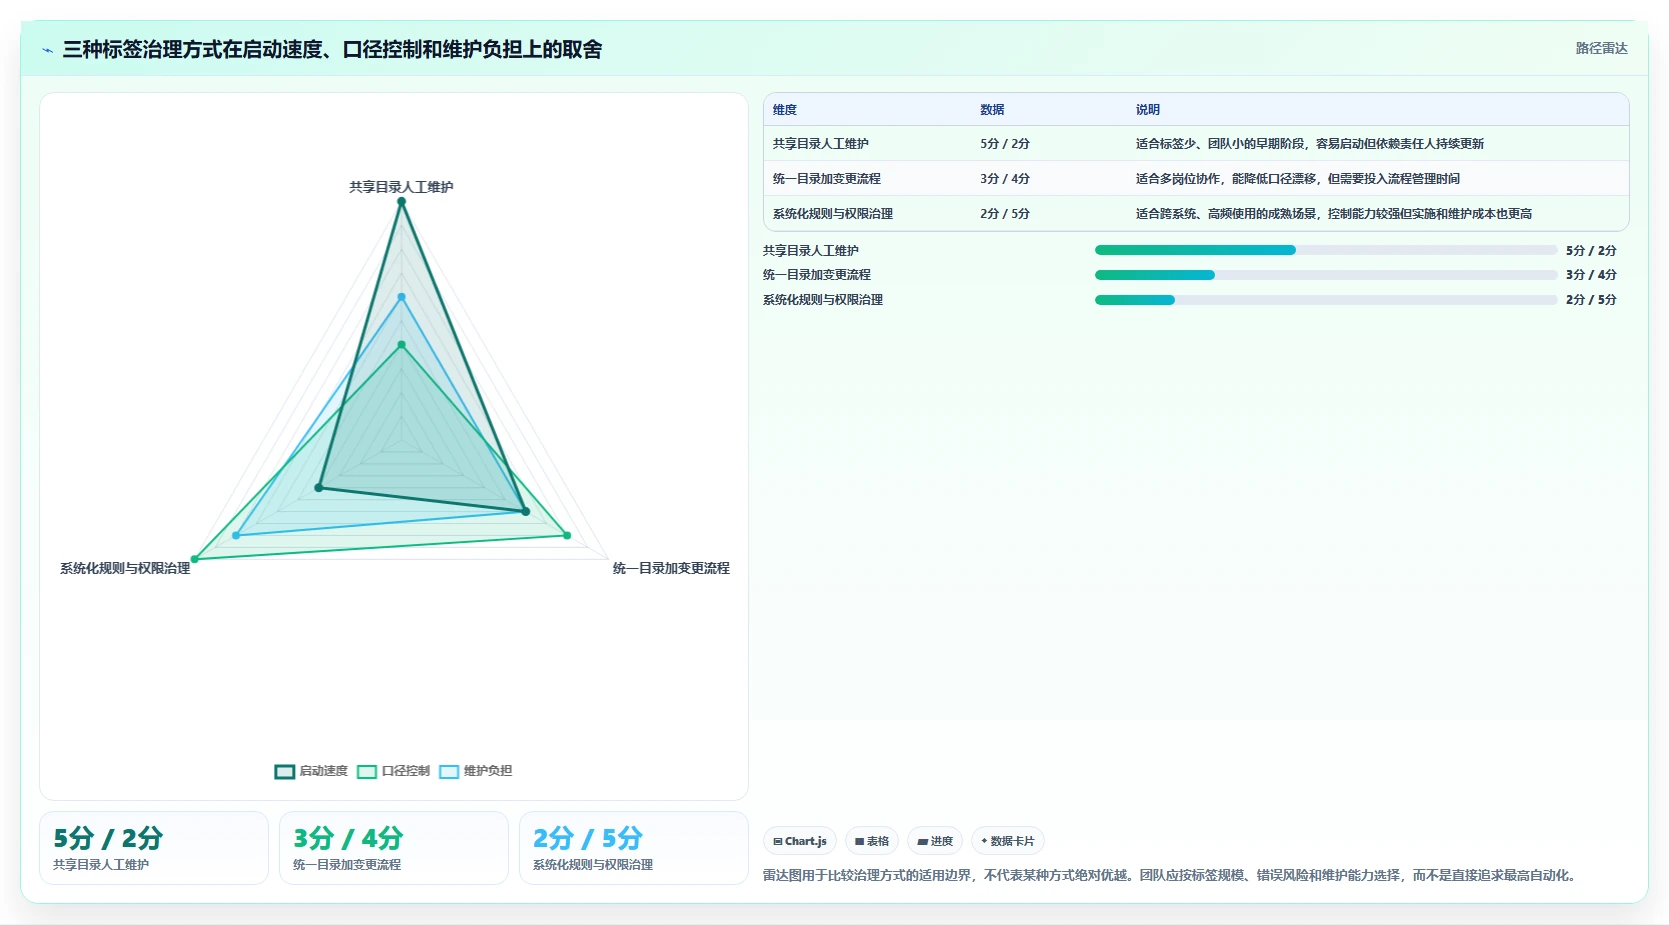
Task: Open the 2分 / 5分 data card
Action: (x=634, y=848)
